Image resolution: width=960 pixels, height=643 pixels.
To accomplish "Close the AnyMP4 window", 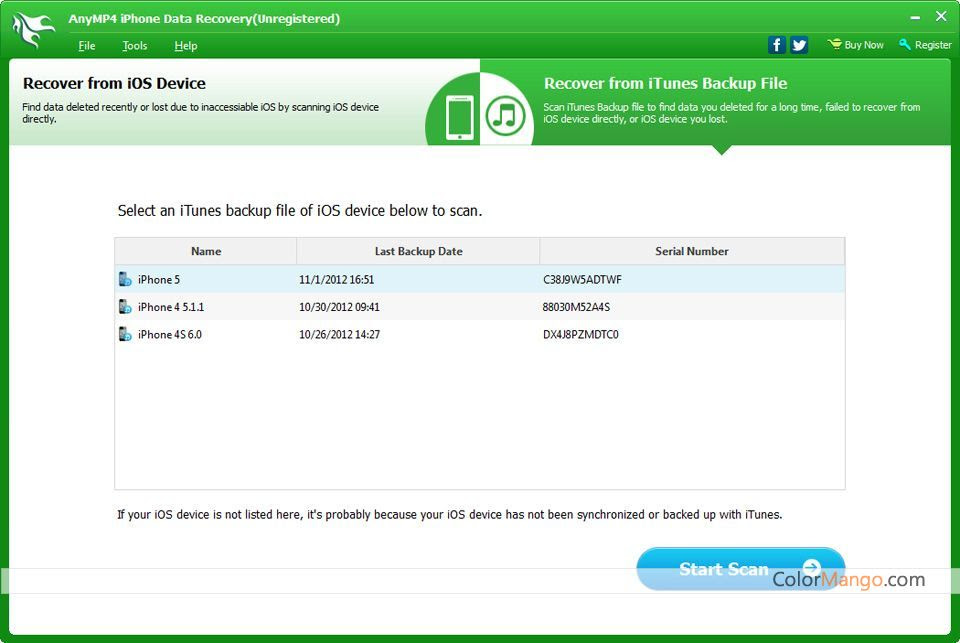I will tap(941, 17).
